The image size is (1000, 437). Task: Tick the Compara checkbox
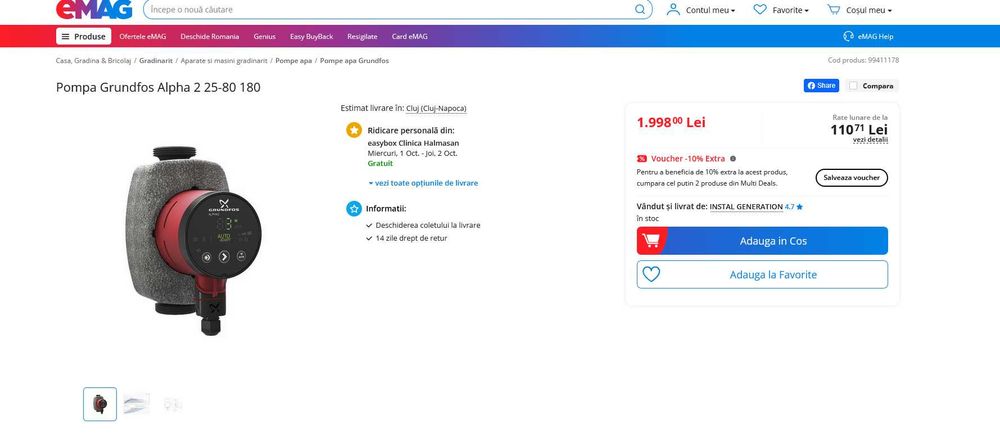[853, 85]
